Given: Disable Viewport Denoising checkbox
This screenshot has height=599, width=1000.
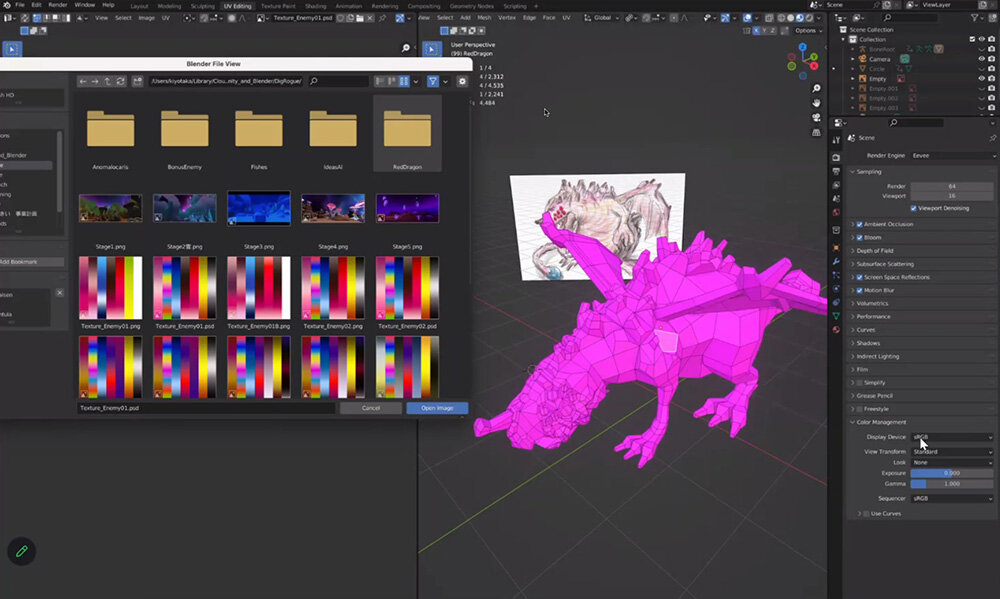Looking at the screenshot, I should point(914,208).
